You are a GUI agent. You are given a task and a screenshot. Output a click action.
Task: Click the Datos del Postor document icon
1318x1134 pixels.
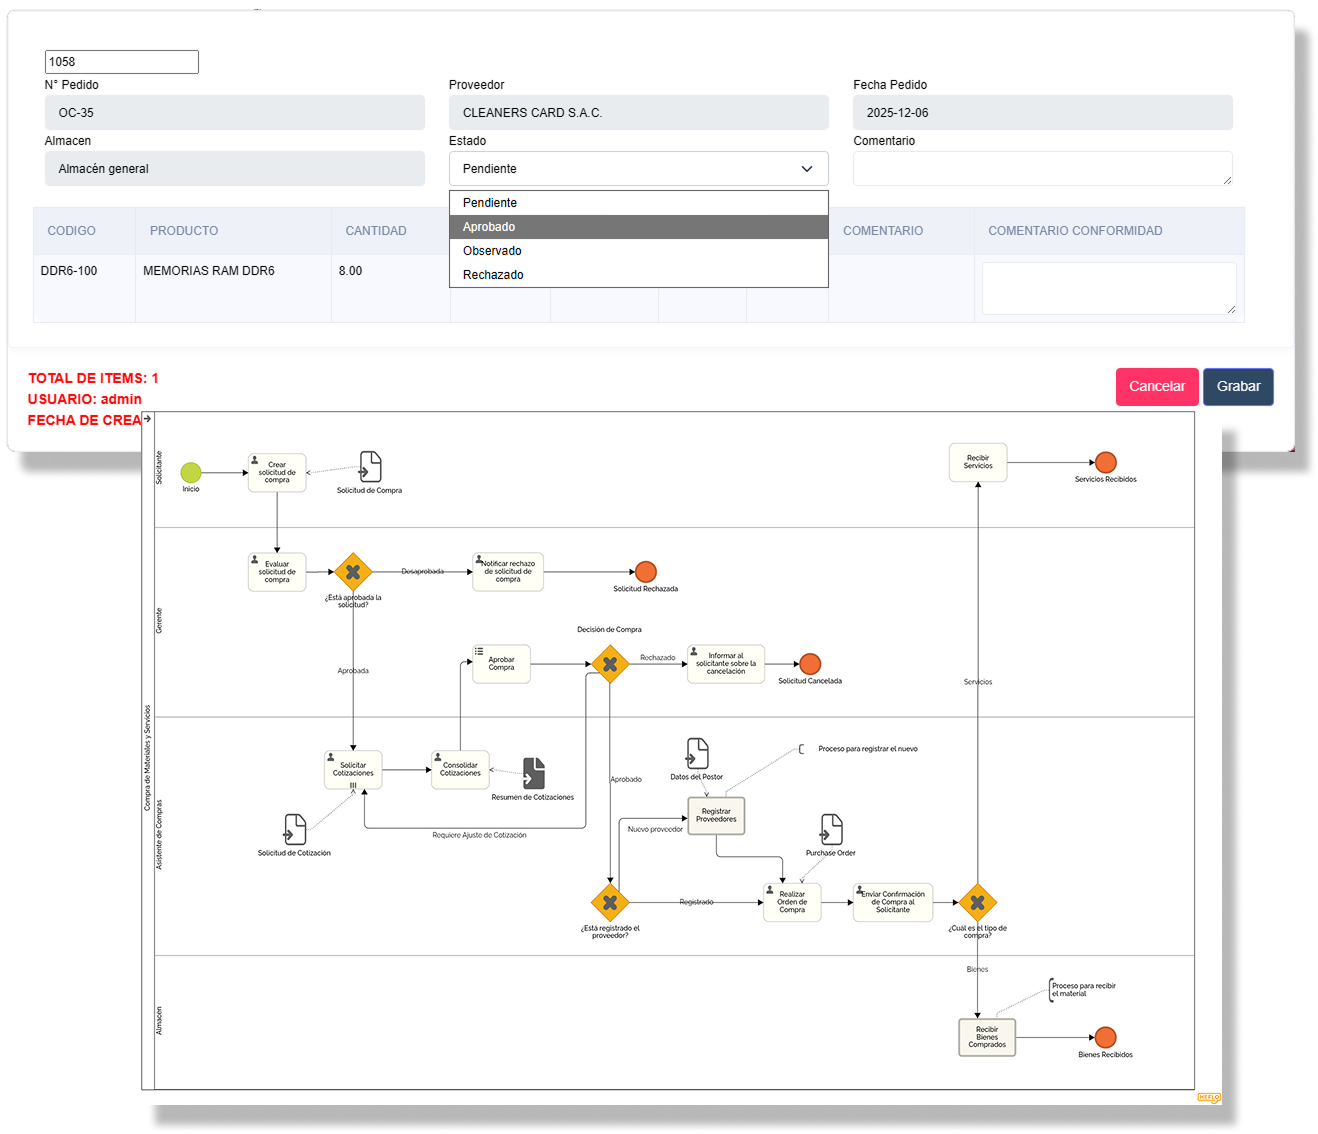coord(697,754)
